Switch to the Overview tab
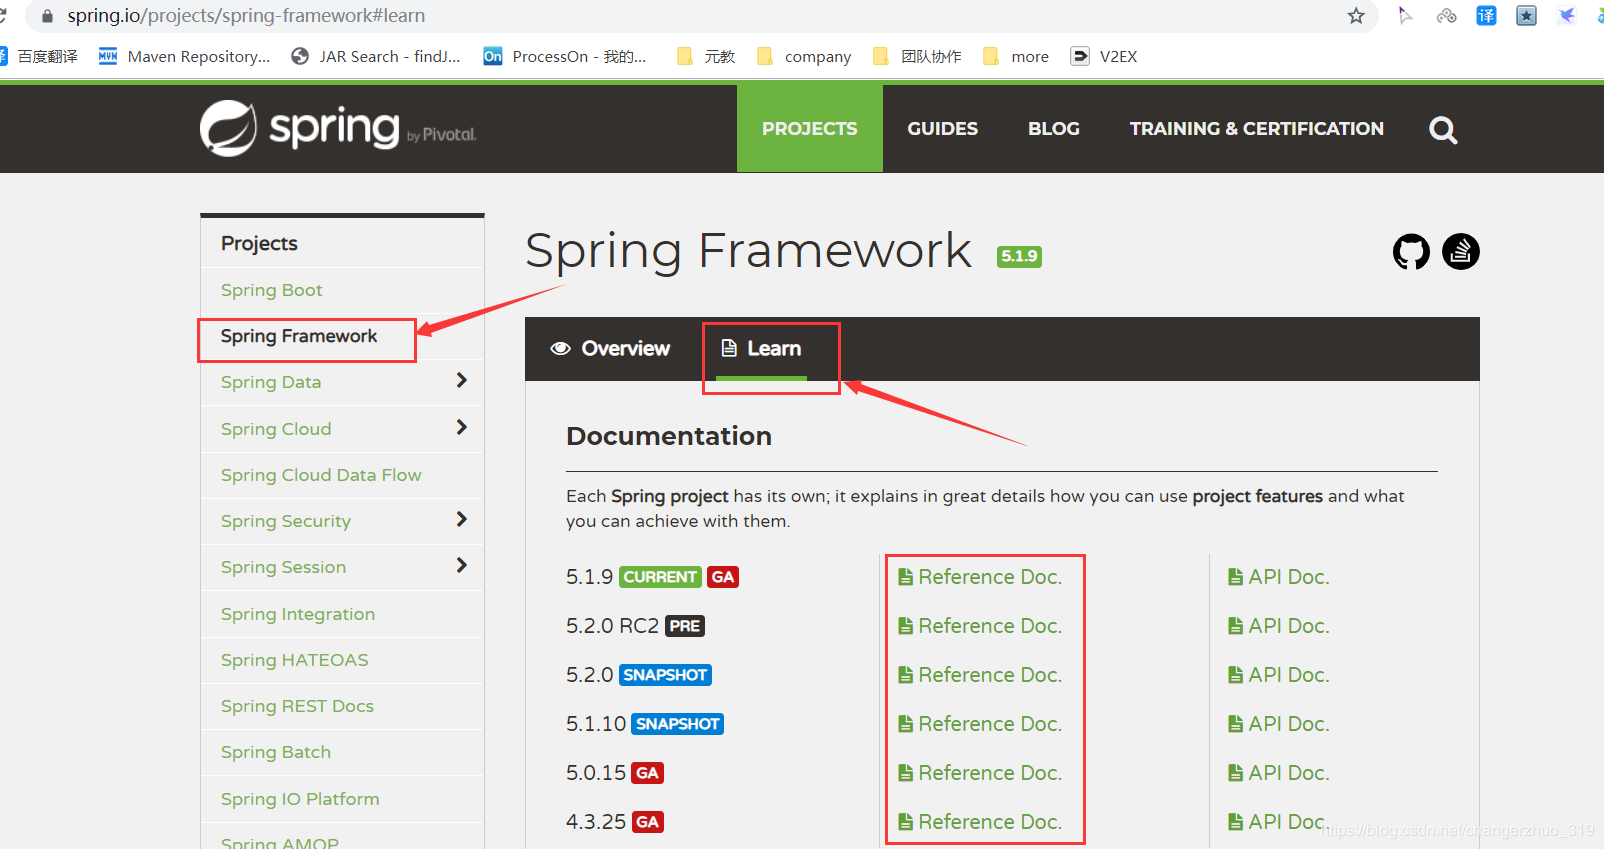 [610, 349]
